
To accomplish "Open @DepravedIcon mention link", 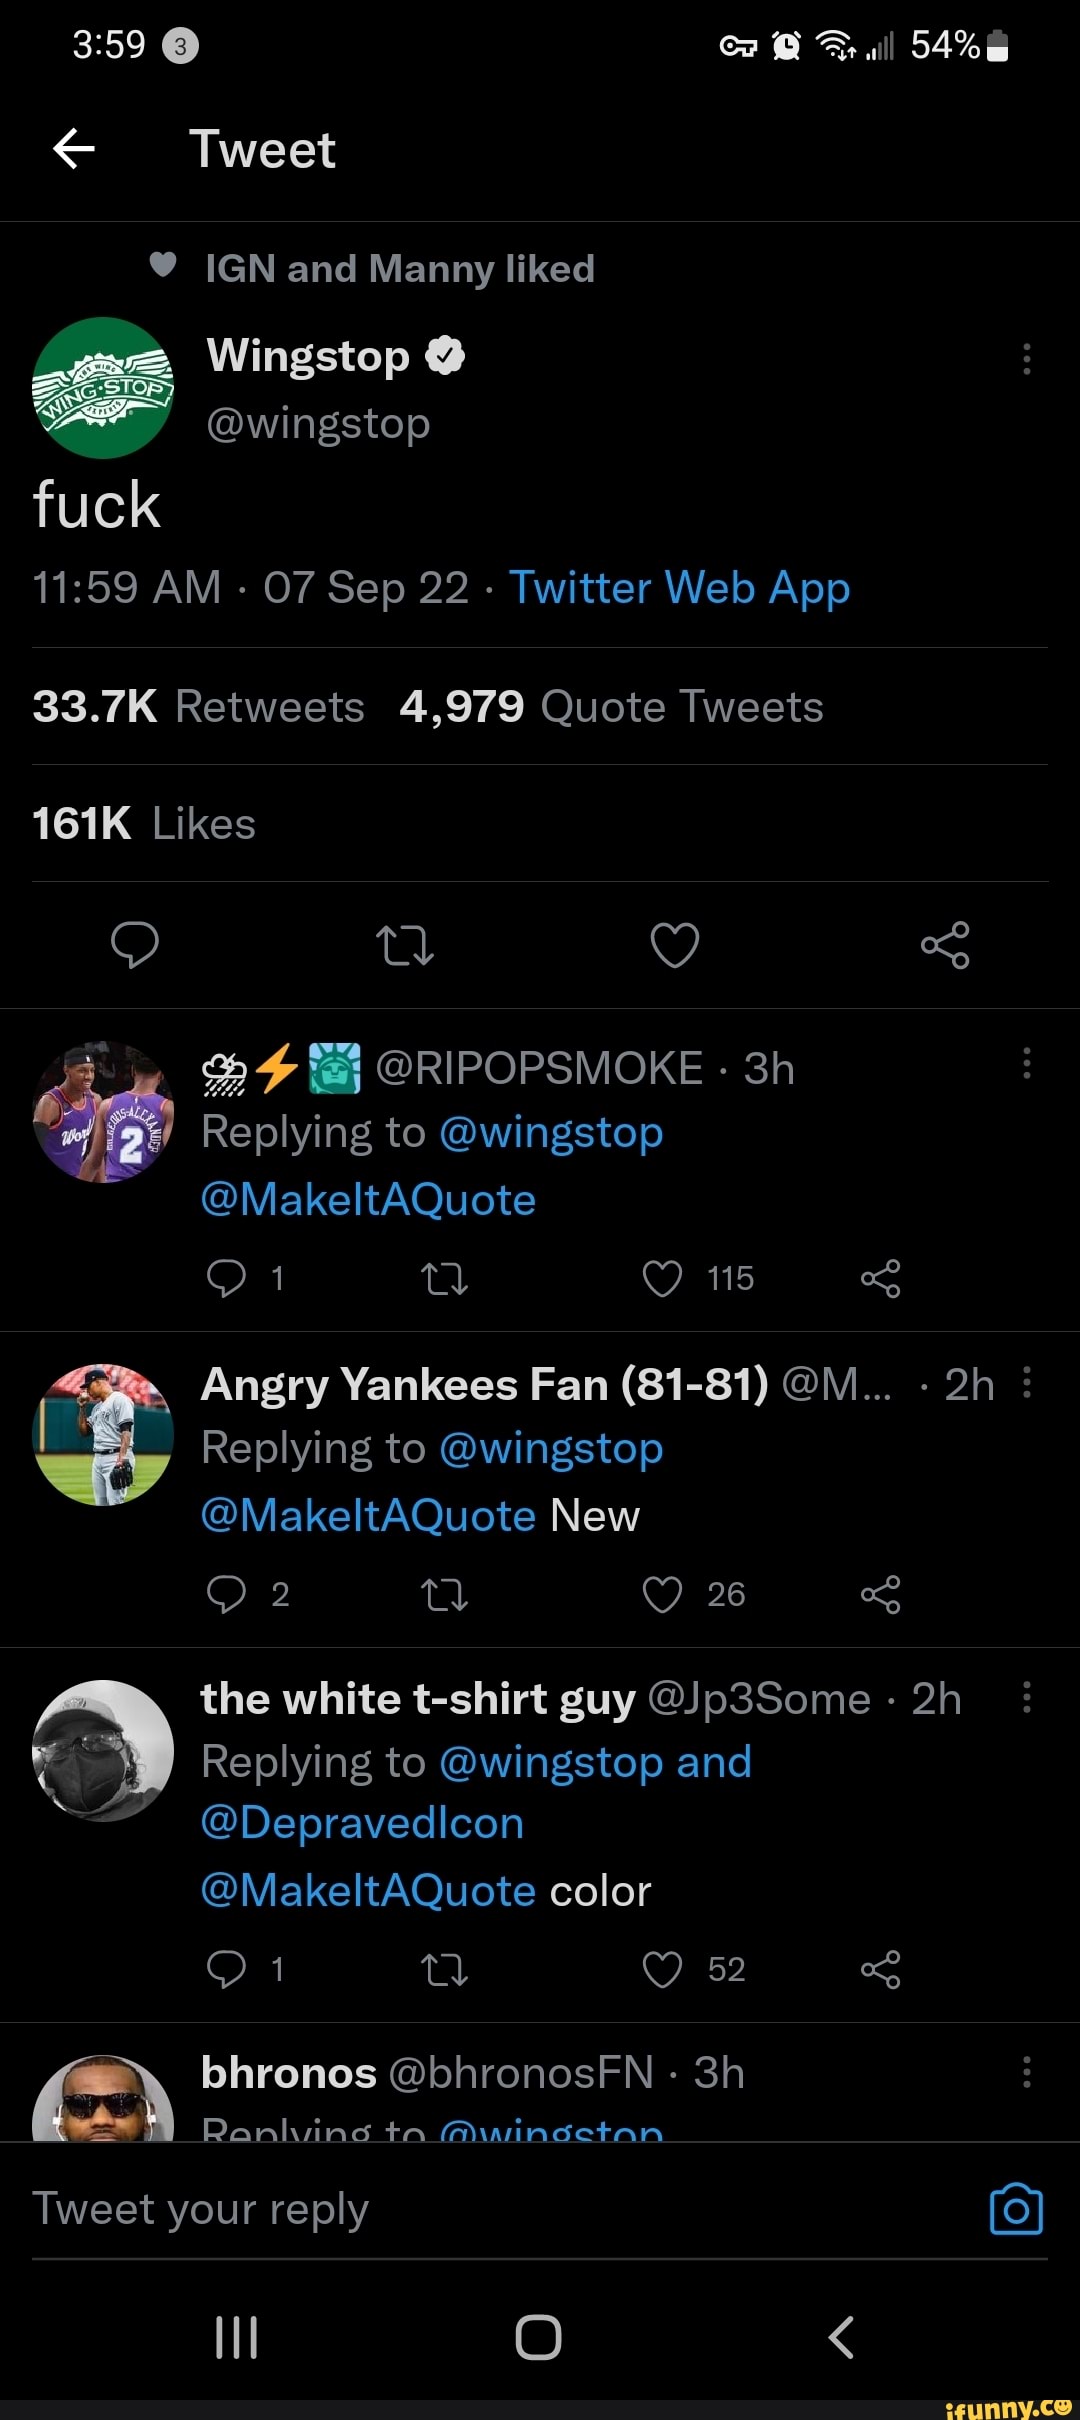I will (x=362, y=1823).
